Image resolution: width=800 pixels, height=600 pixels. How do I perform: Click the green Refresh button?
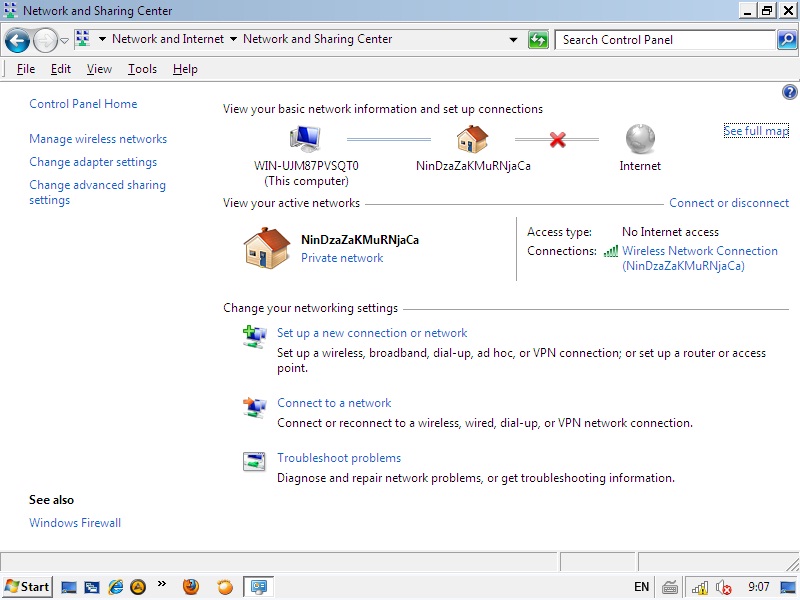(x=538, y=40)
